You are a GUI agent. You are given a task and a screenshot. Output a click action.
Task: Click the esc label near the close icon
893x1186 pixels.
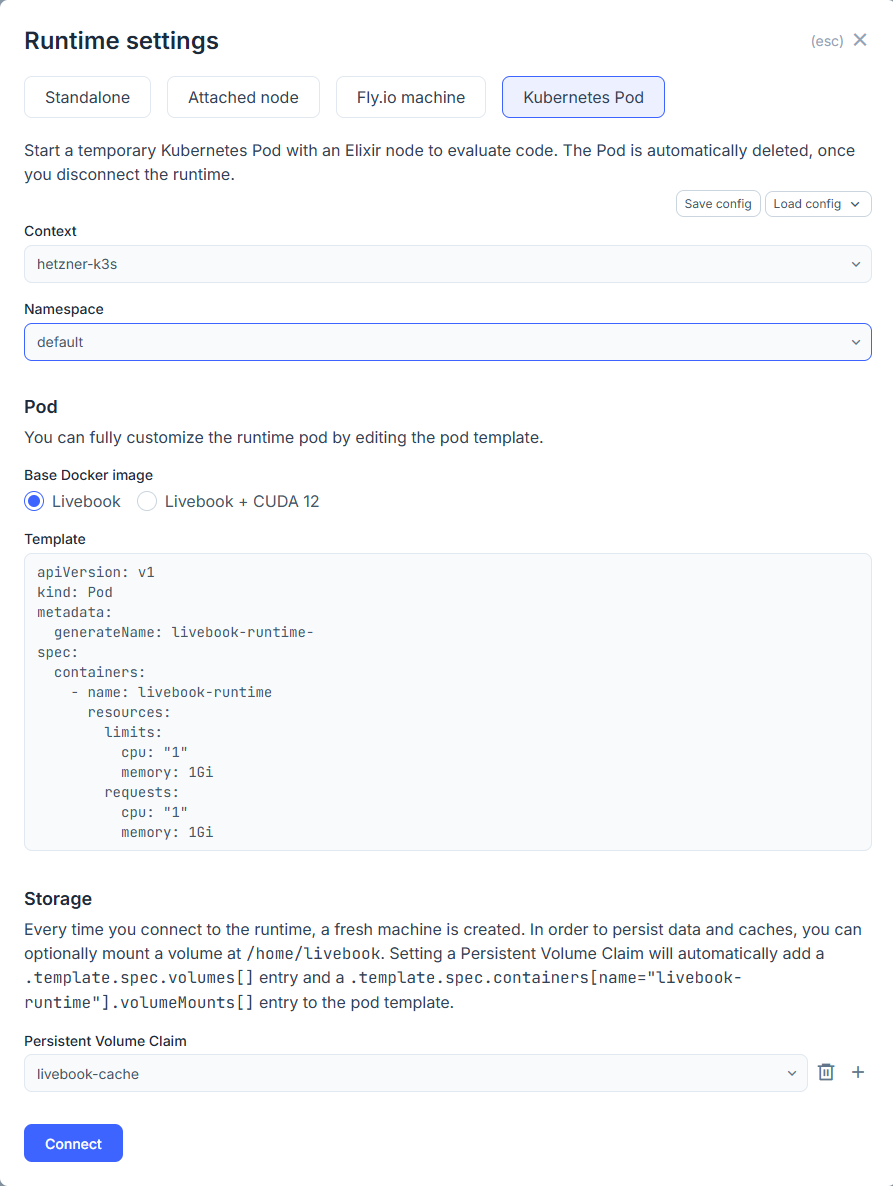point(826,40)
